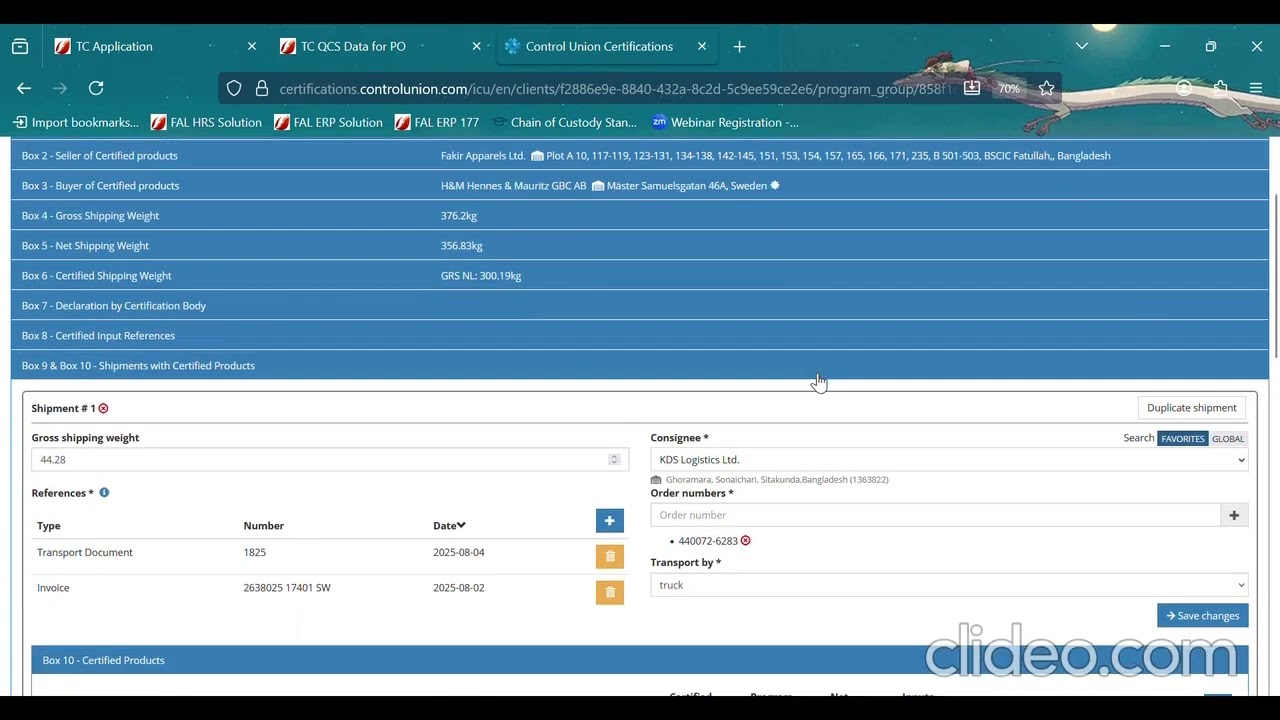Bookmark this page with the star
Image resolution: width=1280 pixels, height=720 pixels.
click(x=1046, y=88)
